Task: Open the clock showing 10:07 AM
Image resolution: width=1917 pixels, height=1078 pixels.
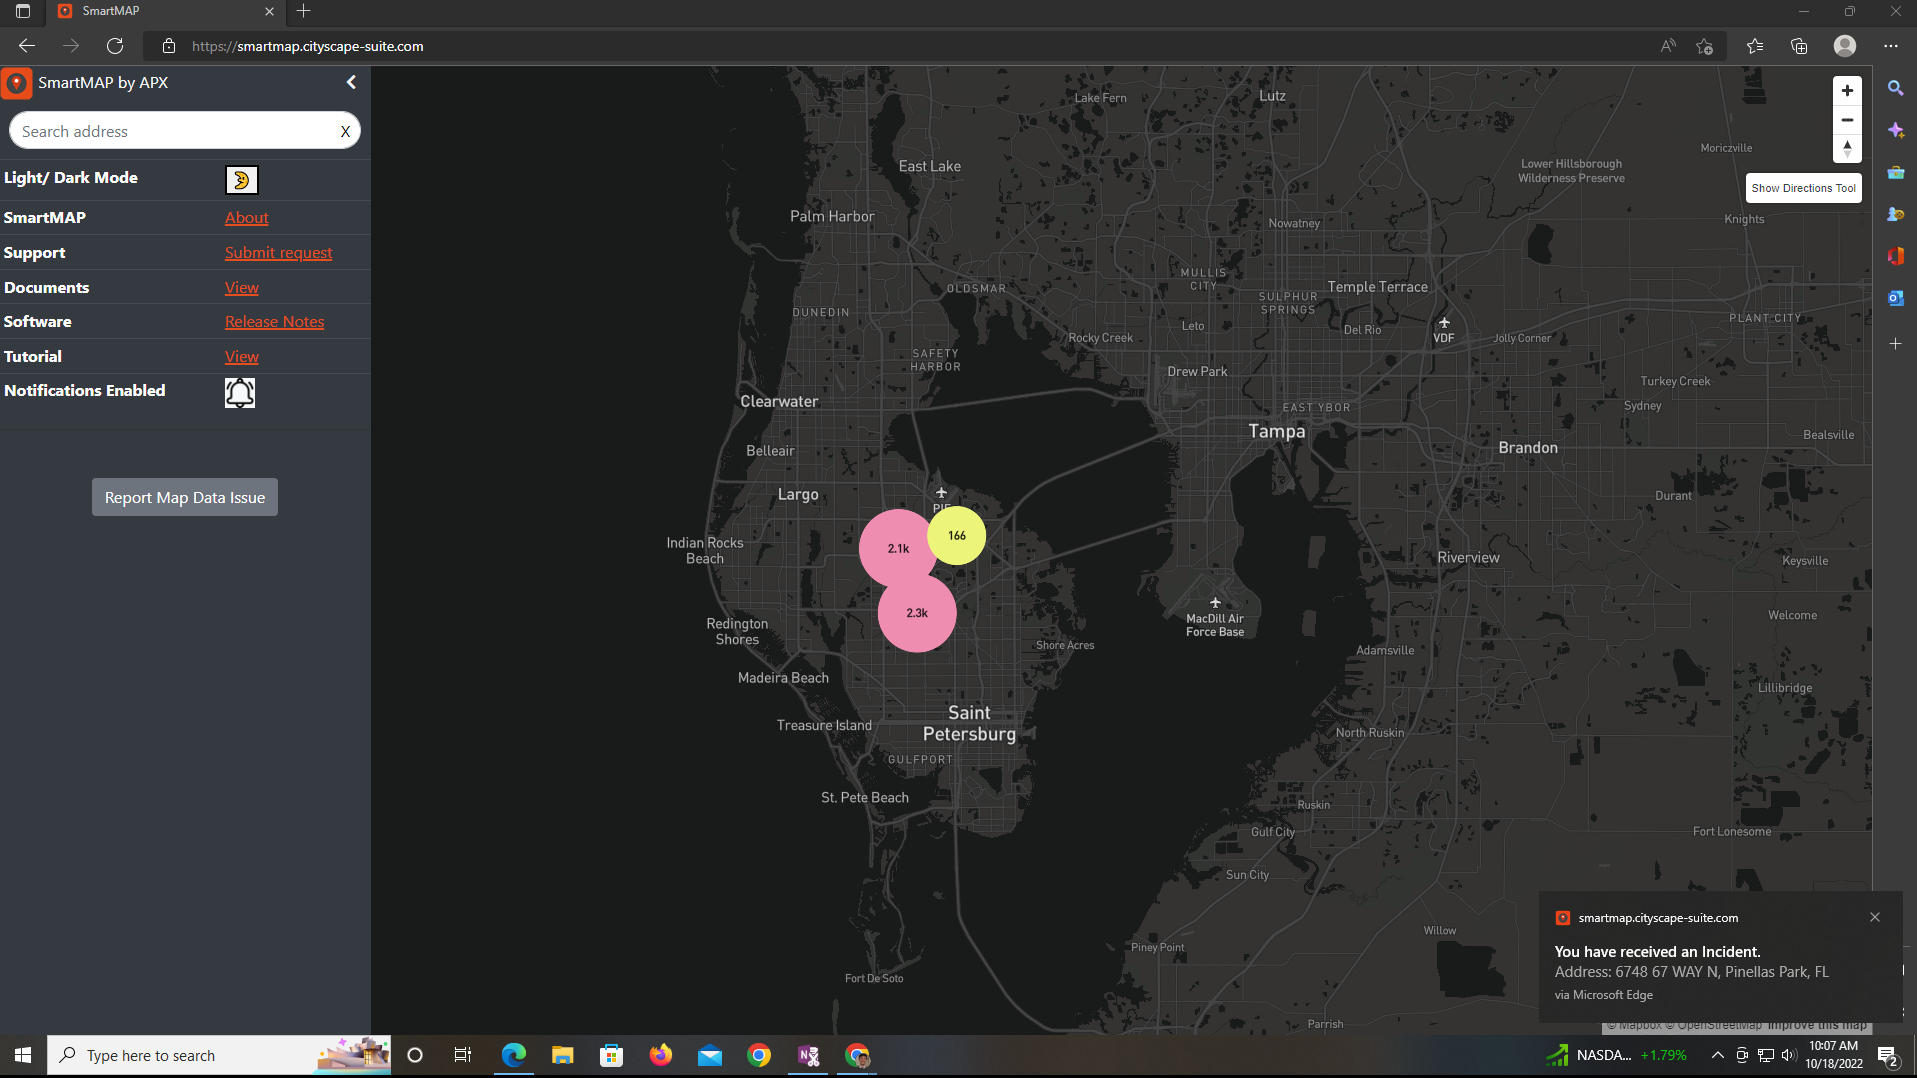Action: (x=1833, y=1055)
